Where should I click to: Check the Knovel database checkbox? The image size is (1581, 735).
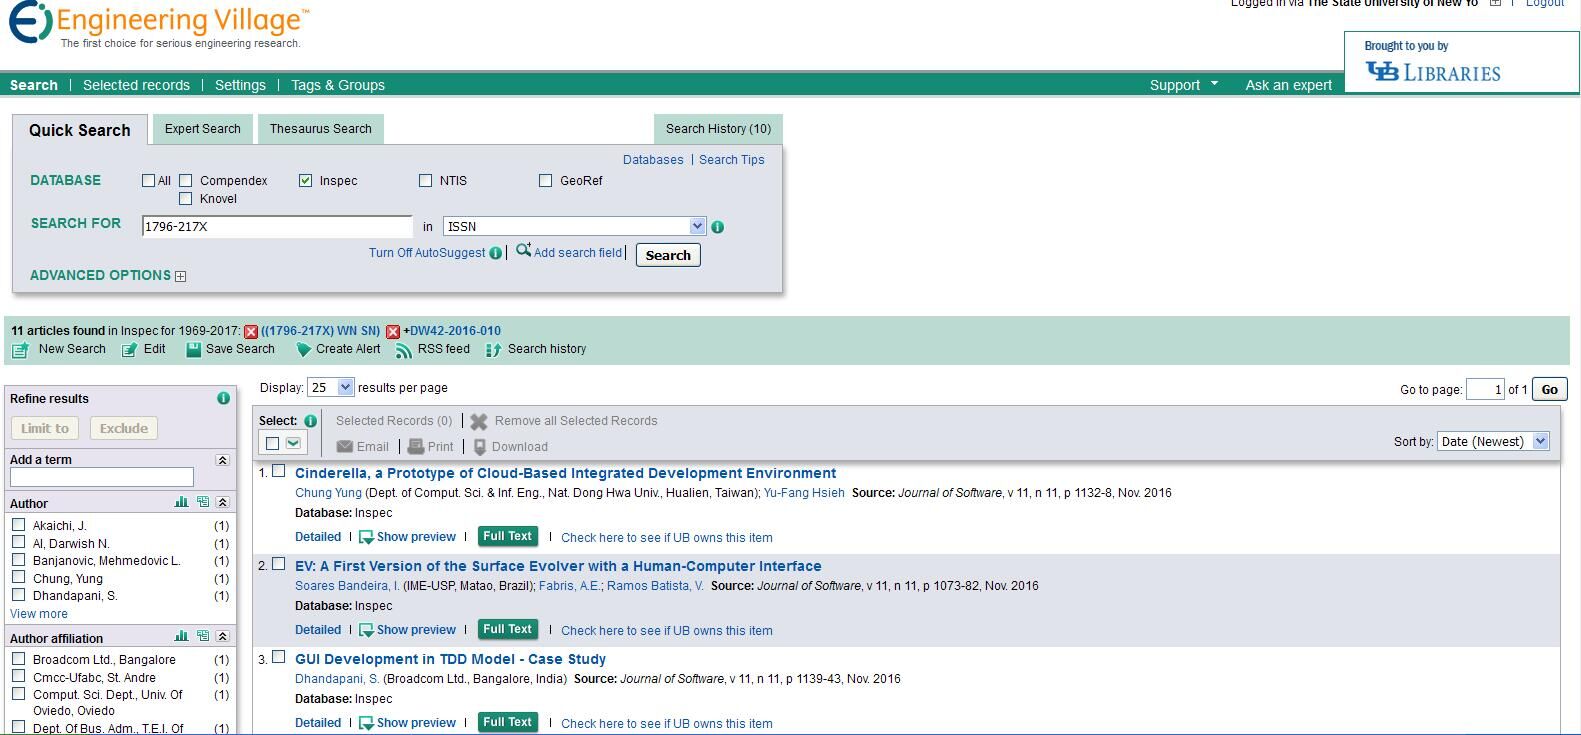(x=186, y=199)
